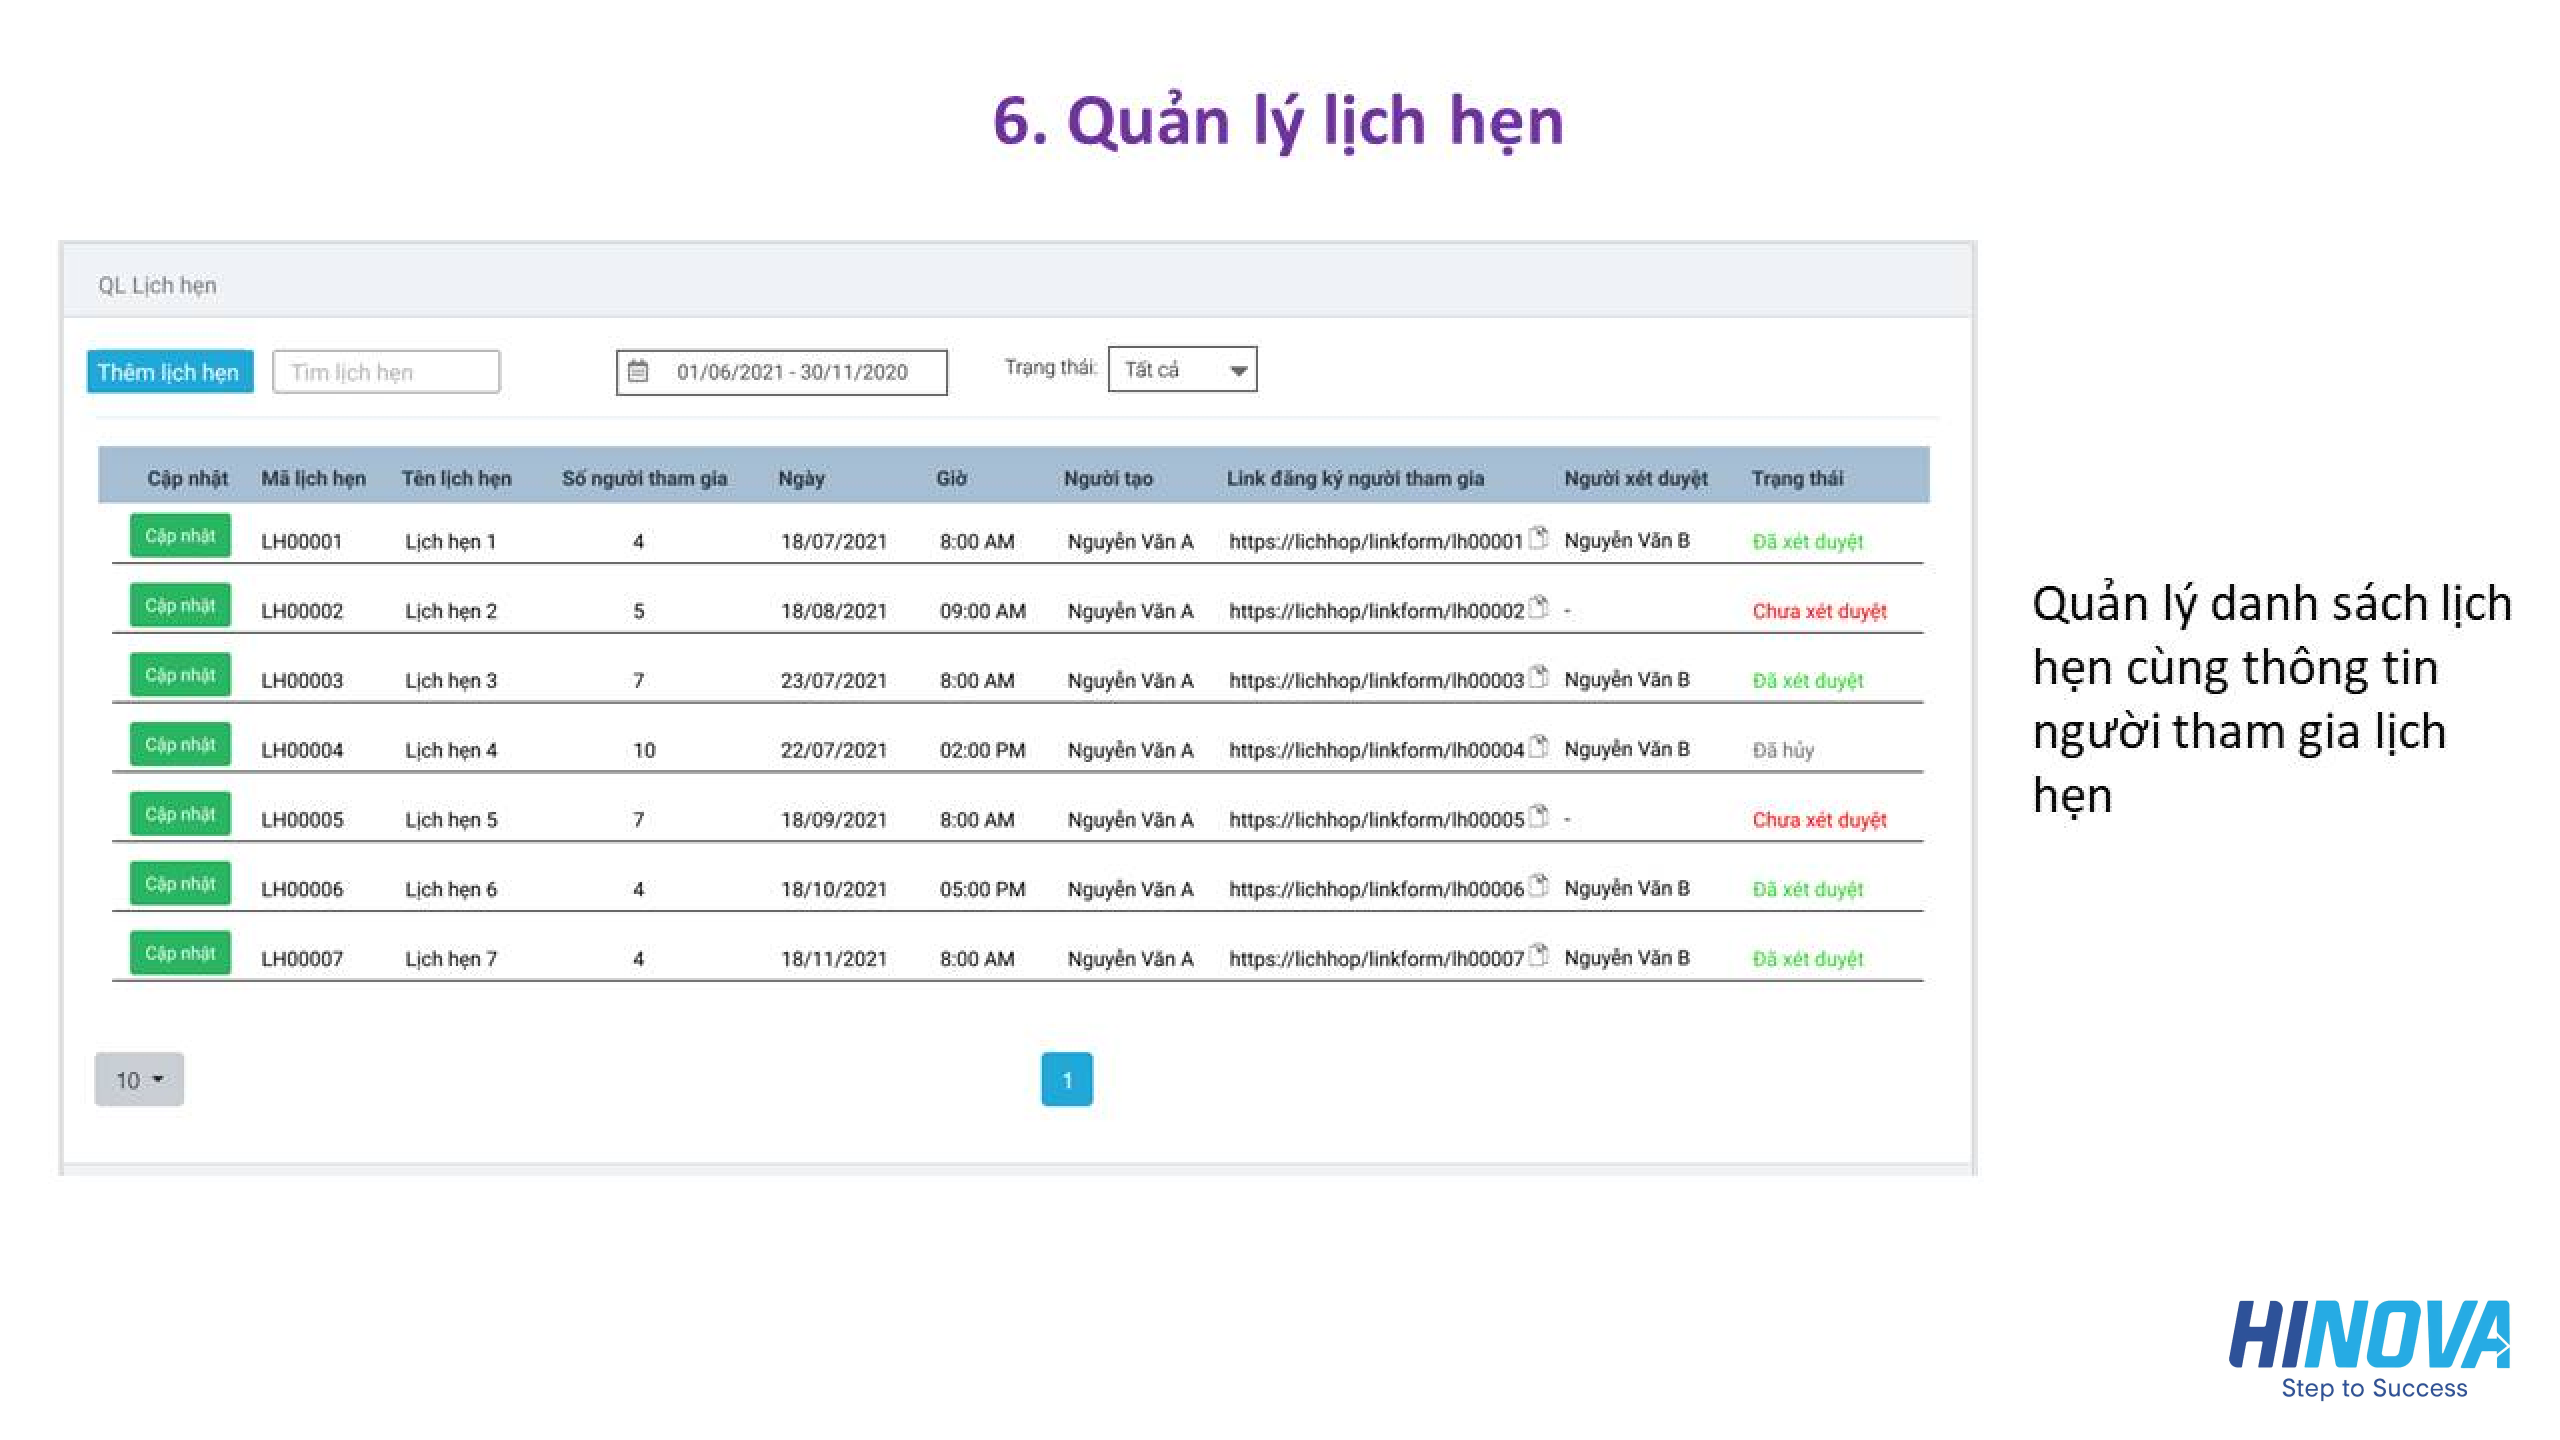The image size is (2560, 1440).
Task: Click the calendar icon in date range
Action: (638, 372)
